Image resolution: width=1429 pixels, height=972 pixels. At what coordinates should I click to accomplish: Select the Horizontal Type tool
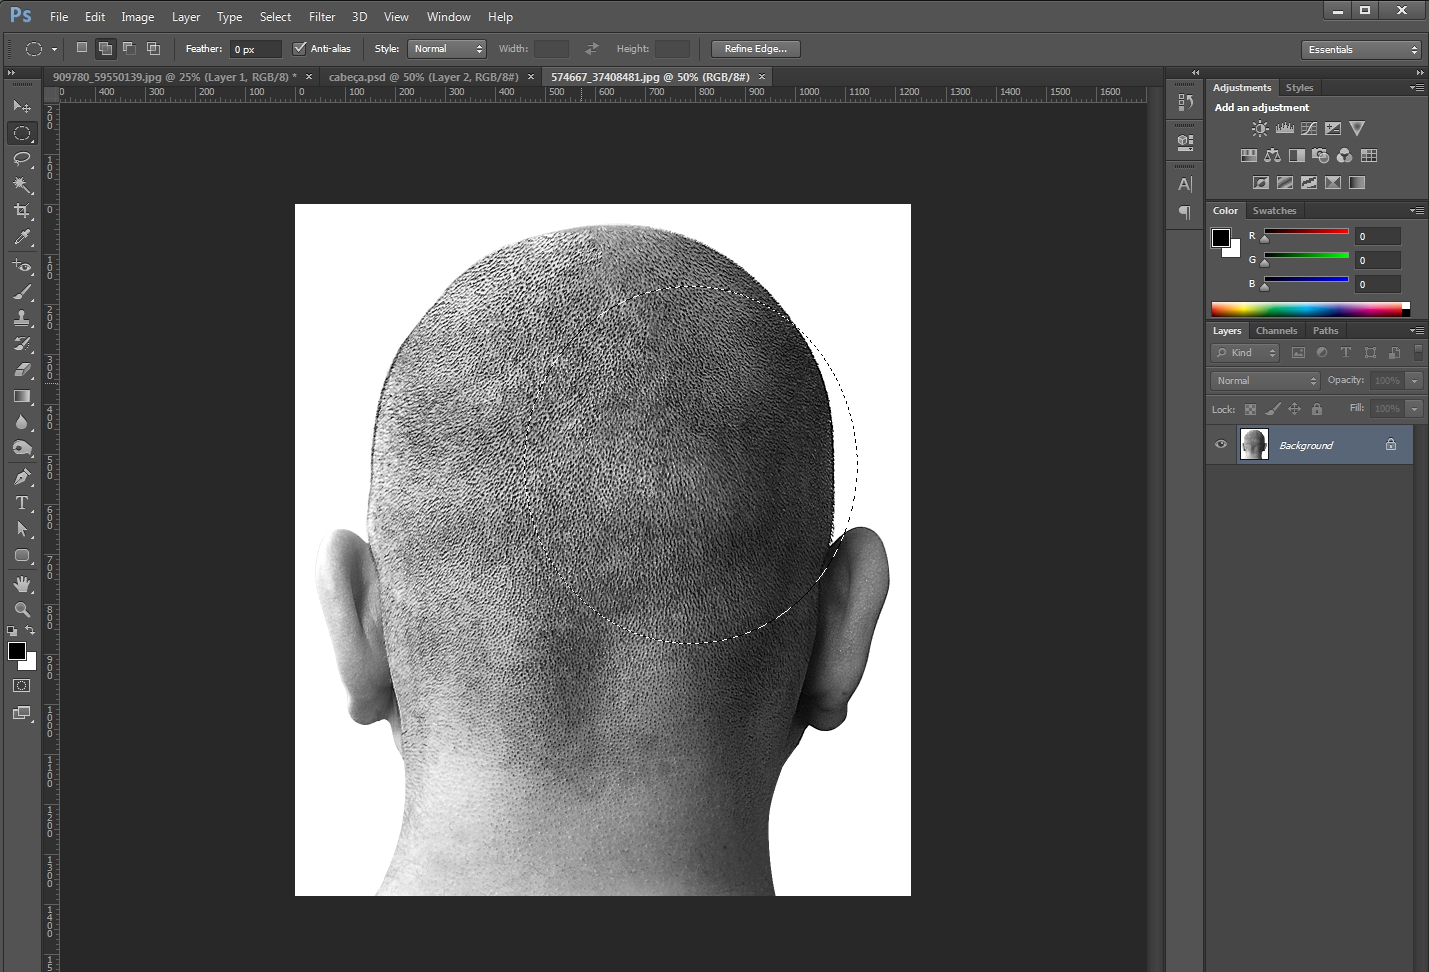tap(22, 503)
